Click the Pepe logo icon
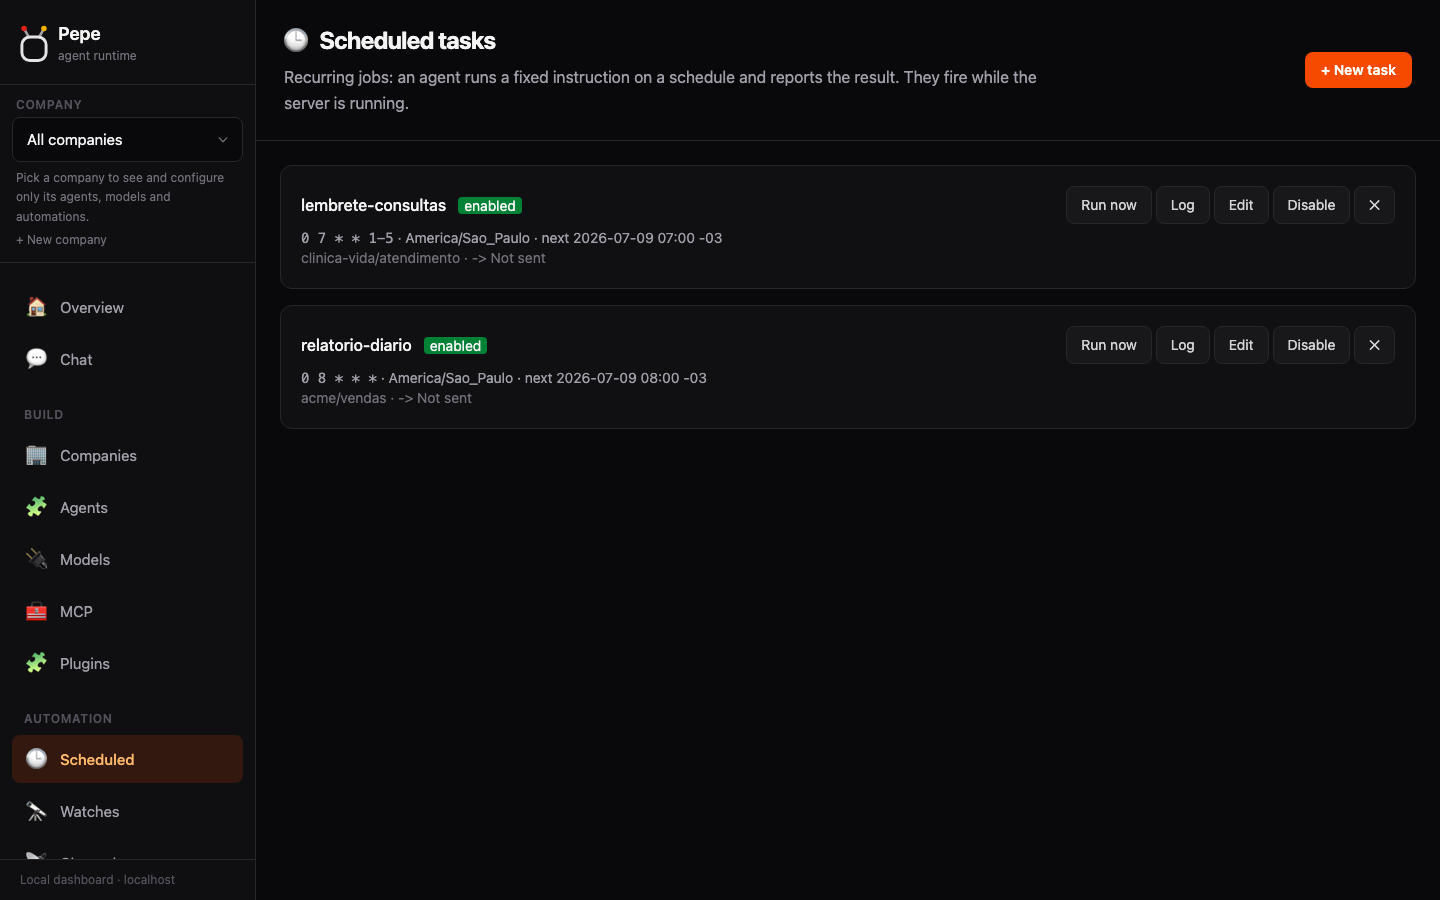The width and height of the screenshot is (1440, 900). [x=33, y=44]
